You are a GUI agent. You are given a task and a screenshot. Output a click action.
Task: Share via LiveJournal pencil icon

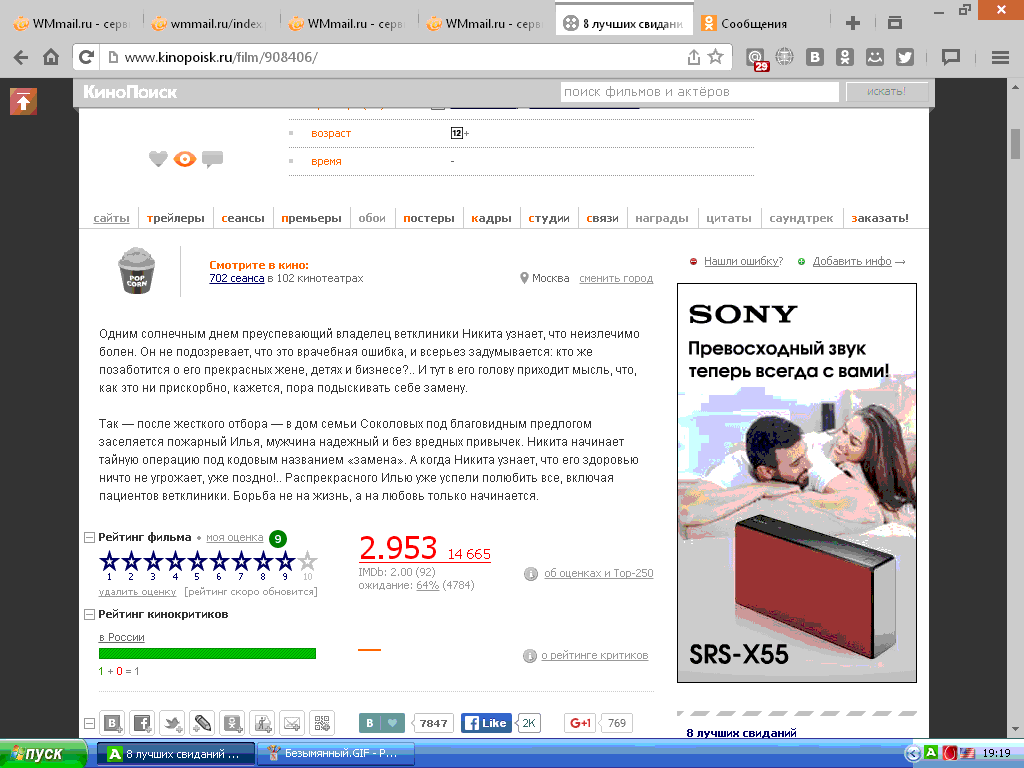click(202, 723)
